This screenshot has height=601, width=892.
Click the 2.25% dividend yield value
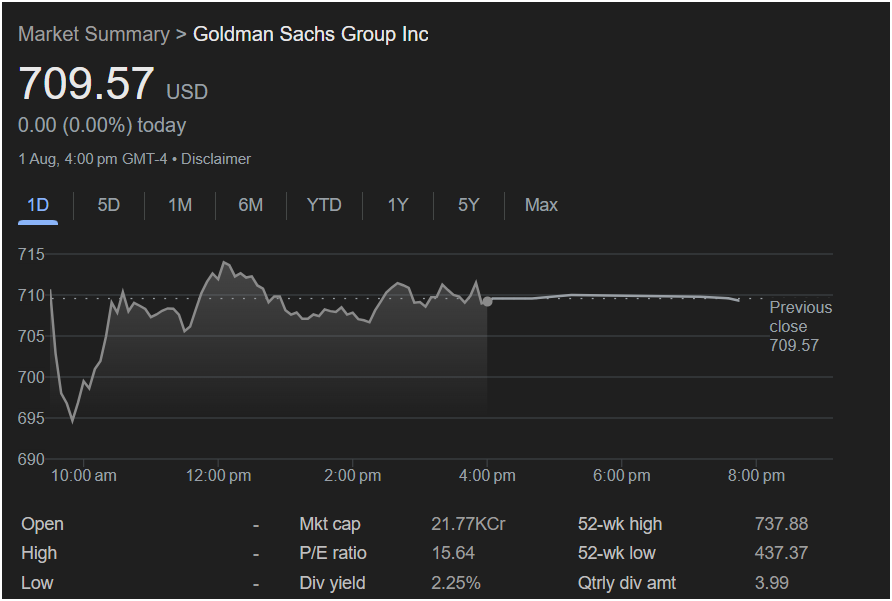(456, 583)
